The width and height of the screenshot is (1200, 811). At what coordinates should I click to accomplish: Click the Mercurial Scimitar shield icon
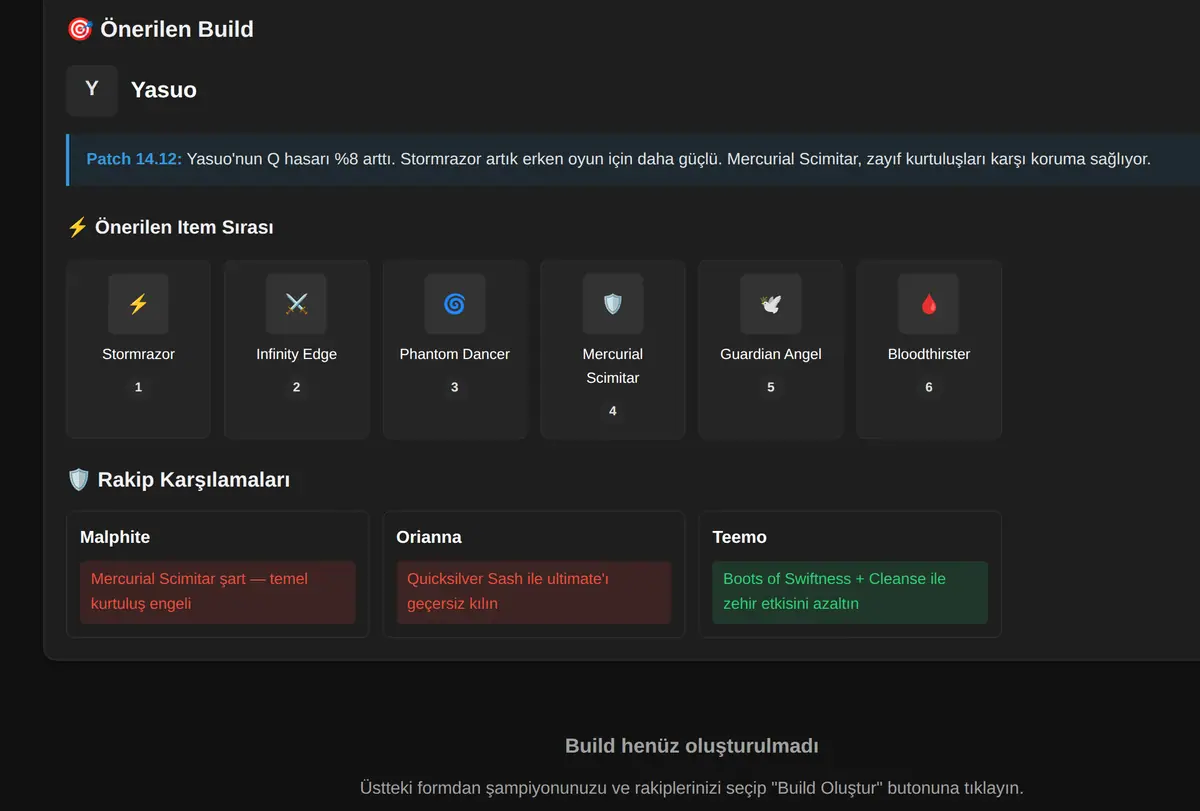click(x=613, y=304)
